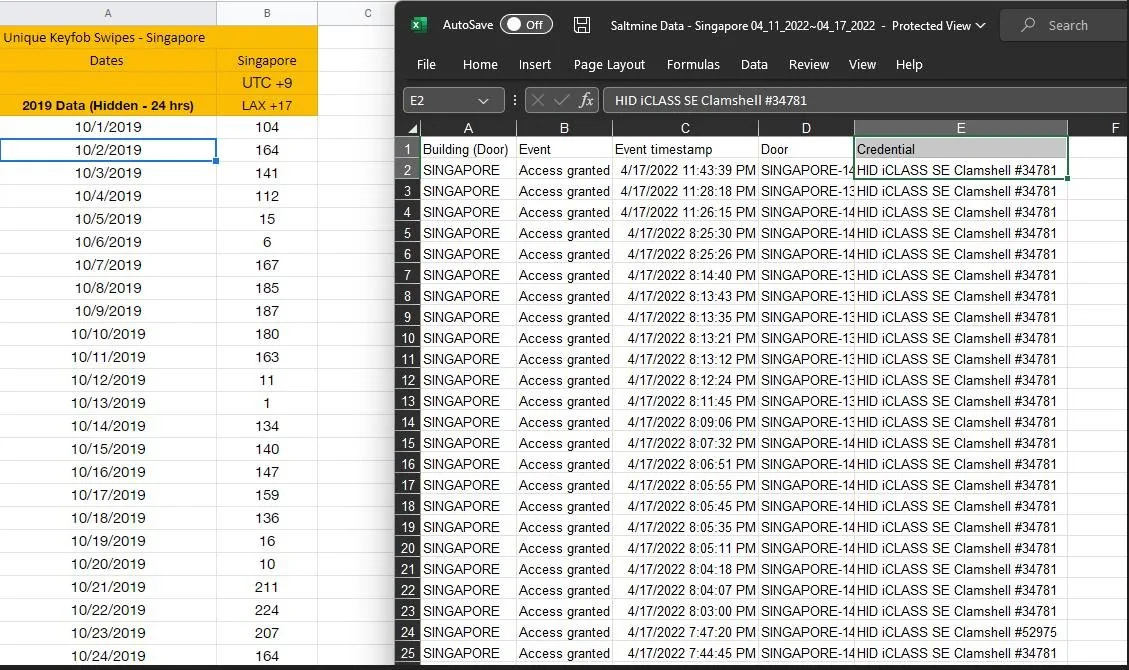Click the 'Dates' header cell in left sheet
The image size is (1129, 670).
tap(108, 60)
